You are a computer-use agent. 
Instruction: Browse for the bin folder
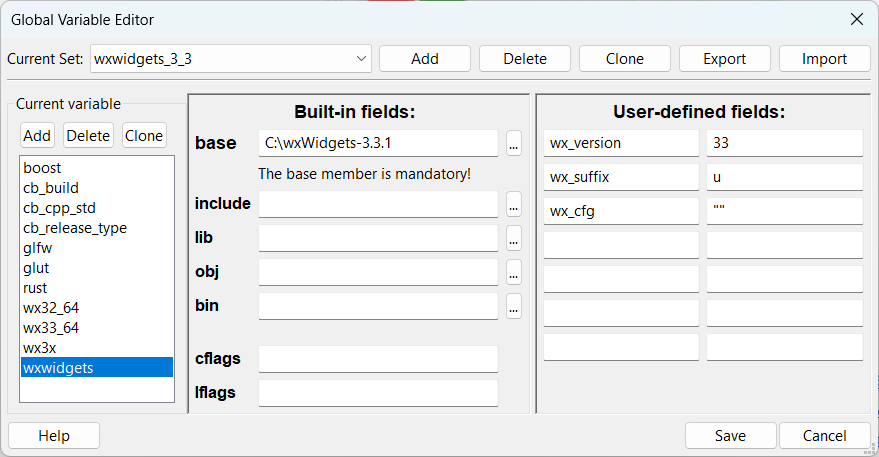click(x=513, y=307)
